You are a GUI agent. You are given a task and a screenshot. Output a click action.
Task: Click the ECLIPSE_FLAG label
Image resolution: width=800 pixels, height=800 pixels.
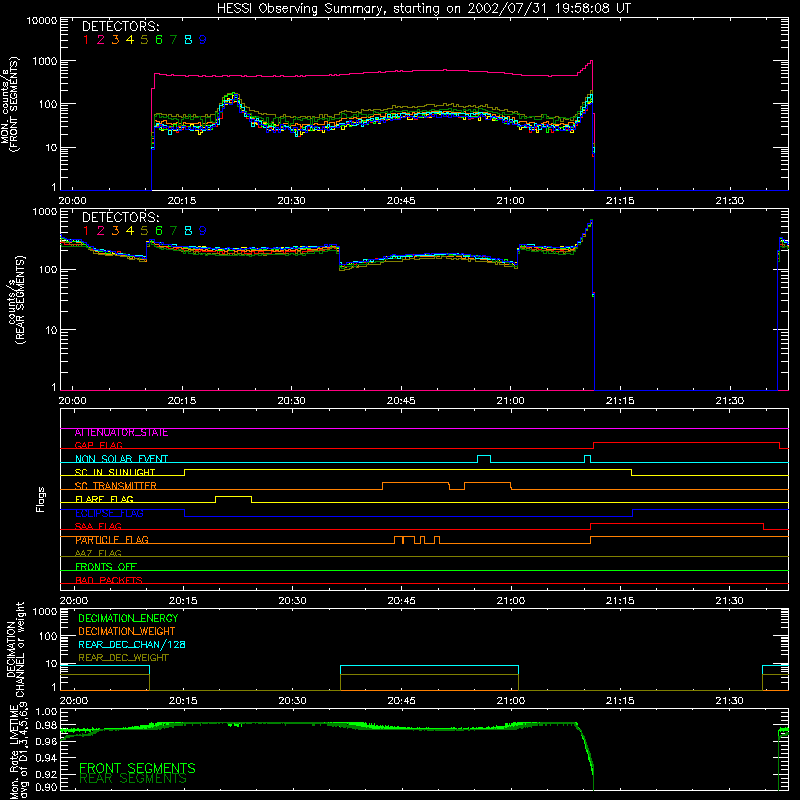click(x=109, y=513)
